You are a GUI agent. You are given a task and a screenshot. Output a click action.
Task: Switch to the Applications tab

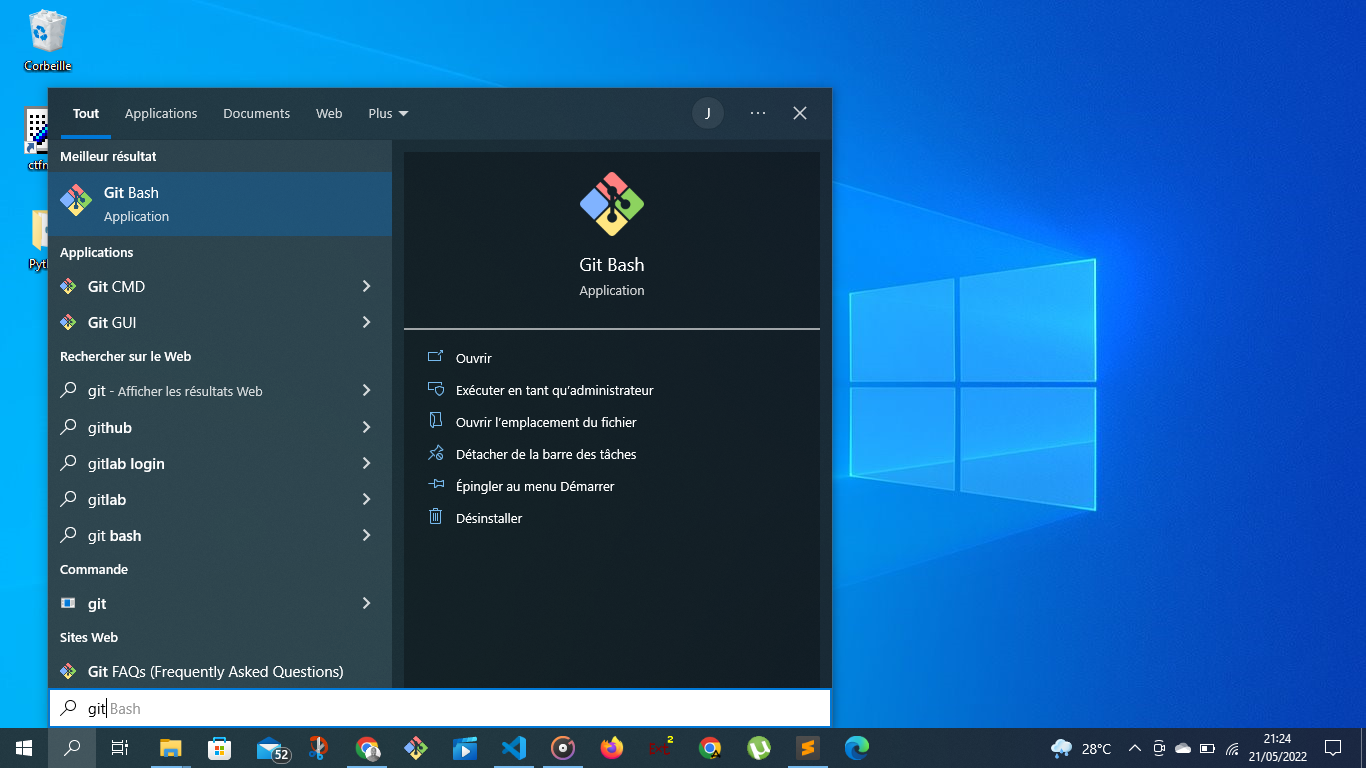click(x=161, y=114)
